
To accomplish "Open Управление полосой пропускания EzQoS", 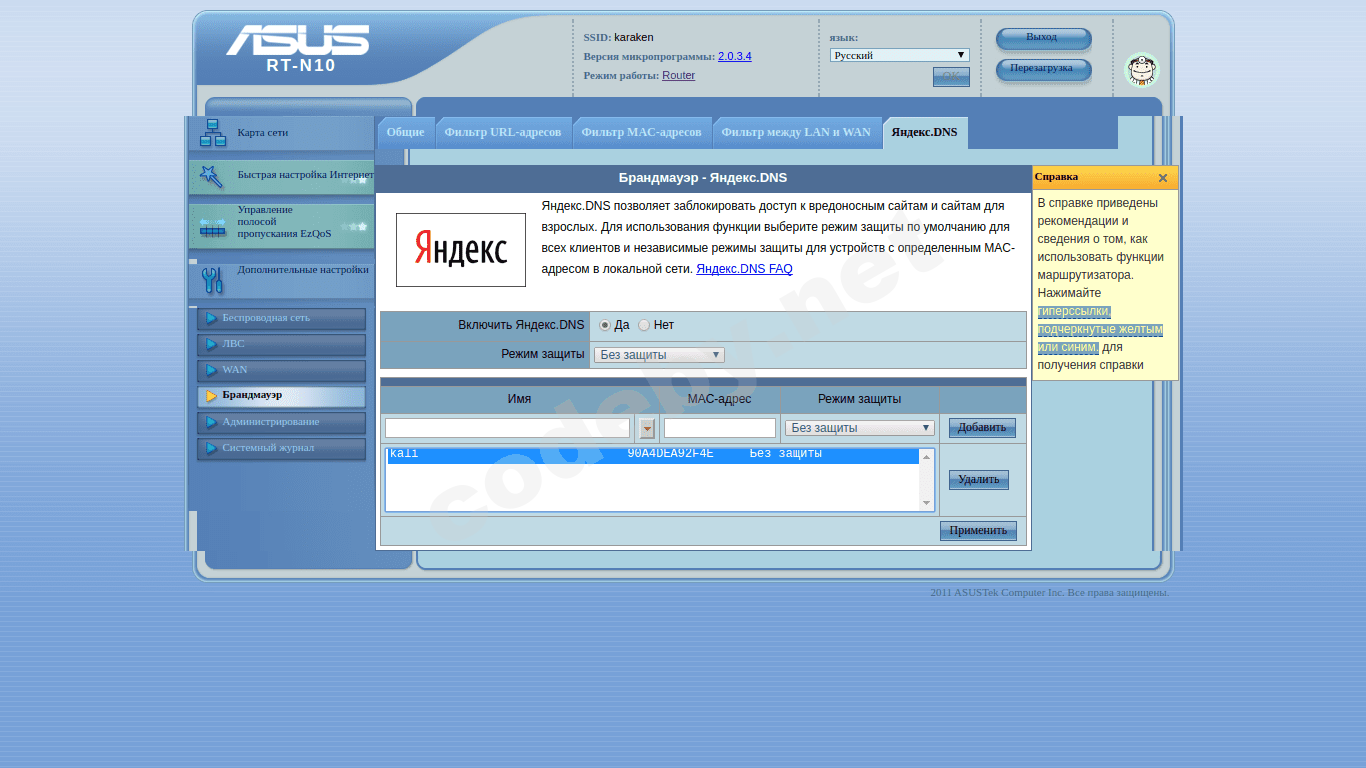I will click(x=281, y=226).
